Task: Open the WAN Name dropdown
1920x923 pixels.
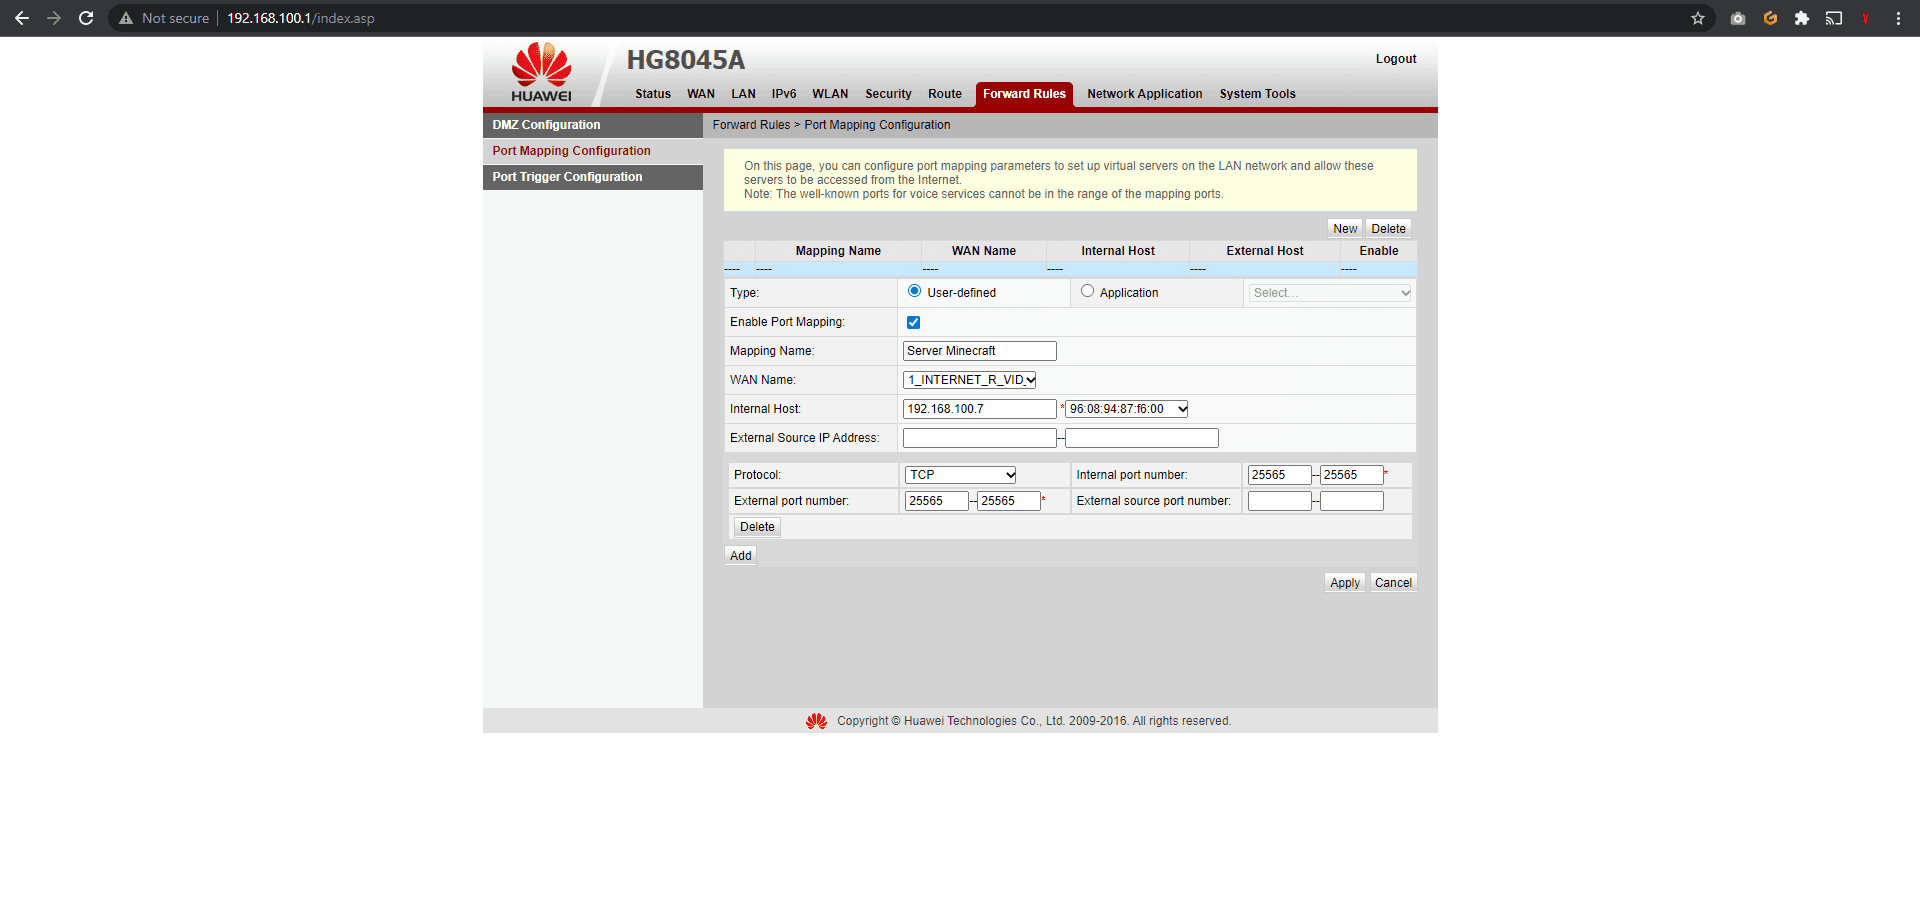Action: pyautogui.click(x=969, y=380)
